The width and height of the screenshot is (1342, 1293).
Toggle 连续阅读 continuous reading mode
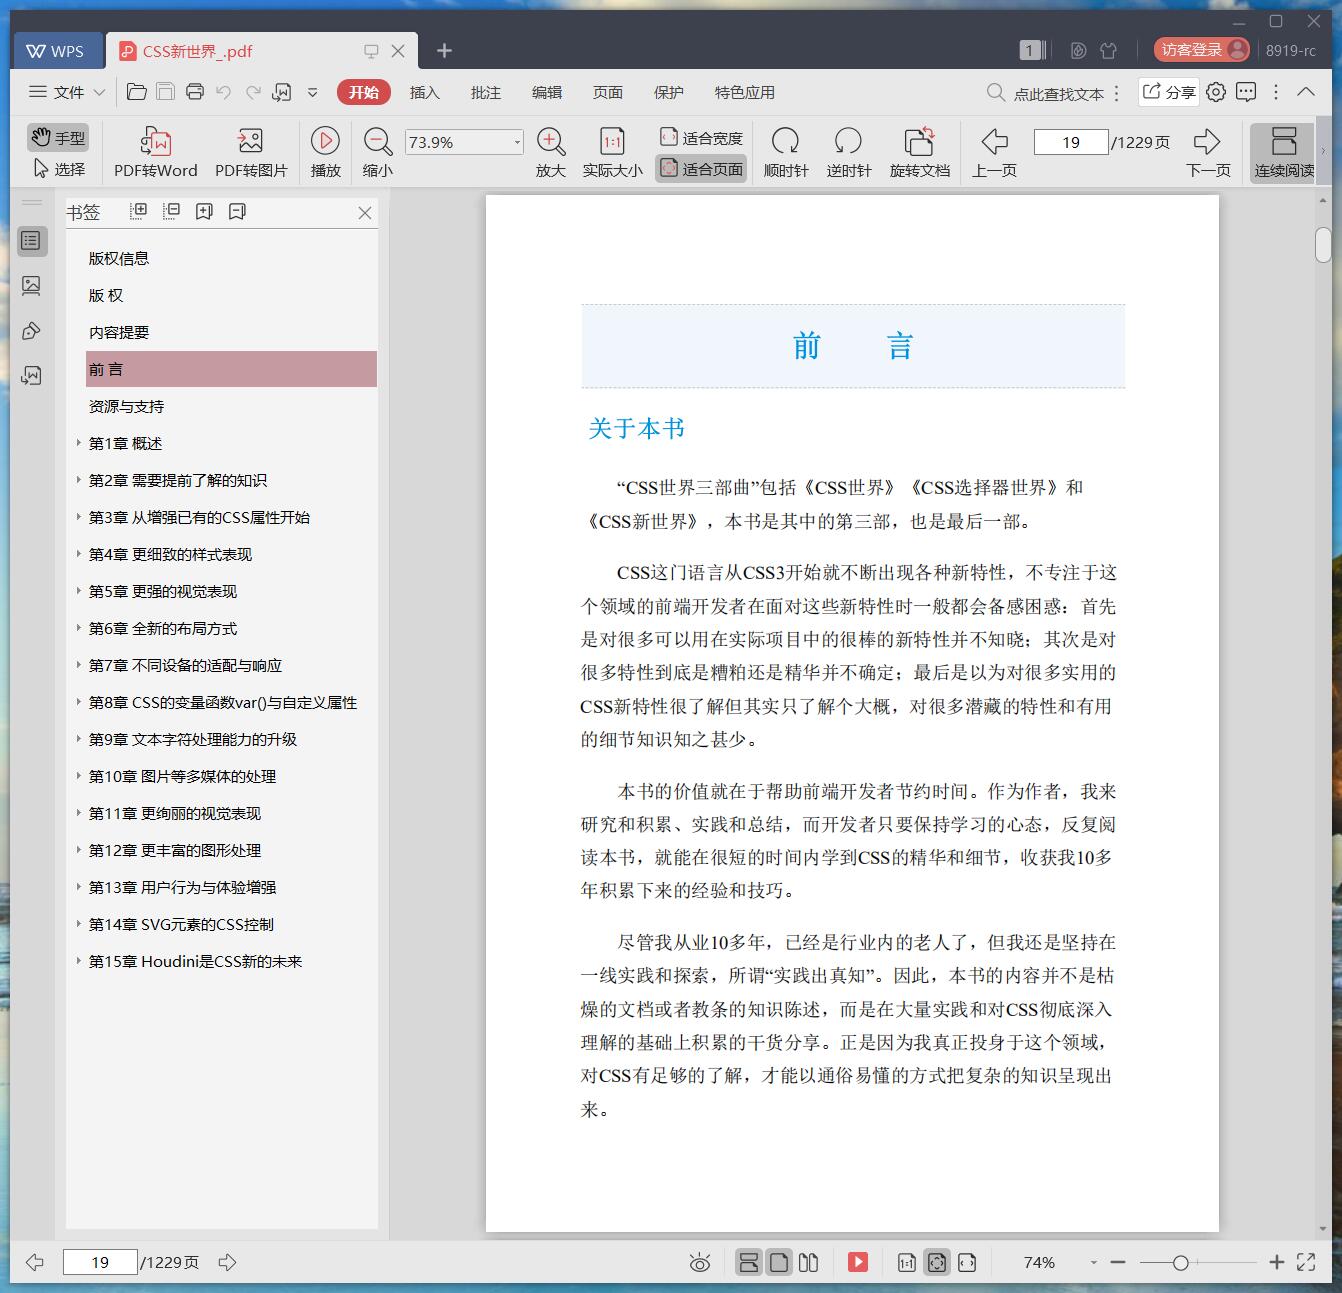coord(1283,151)
